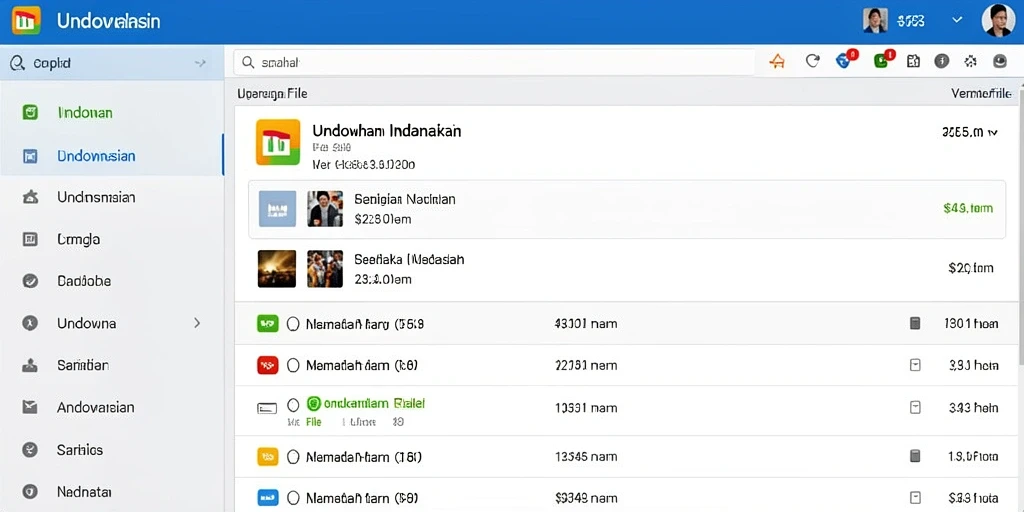Click the blue file icon in $934 nam row
Screen dimensions: 1024x512
click(268, 498)
